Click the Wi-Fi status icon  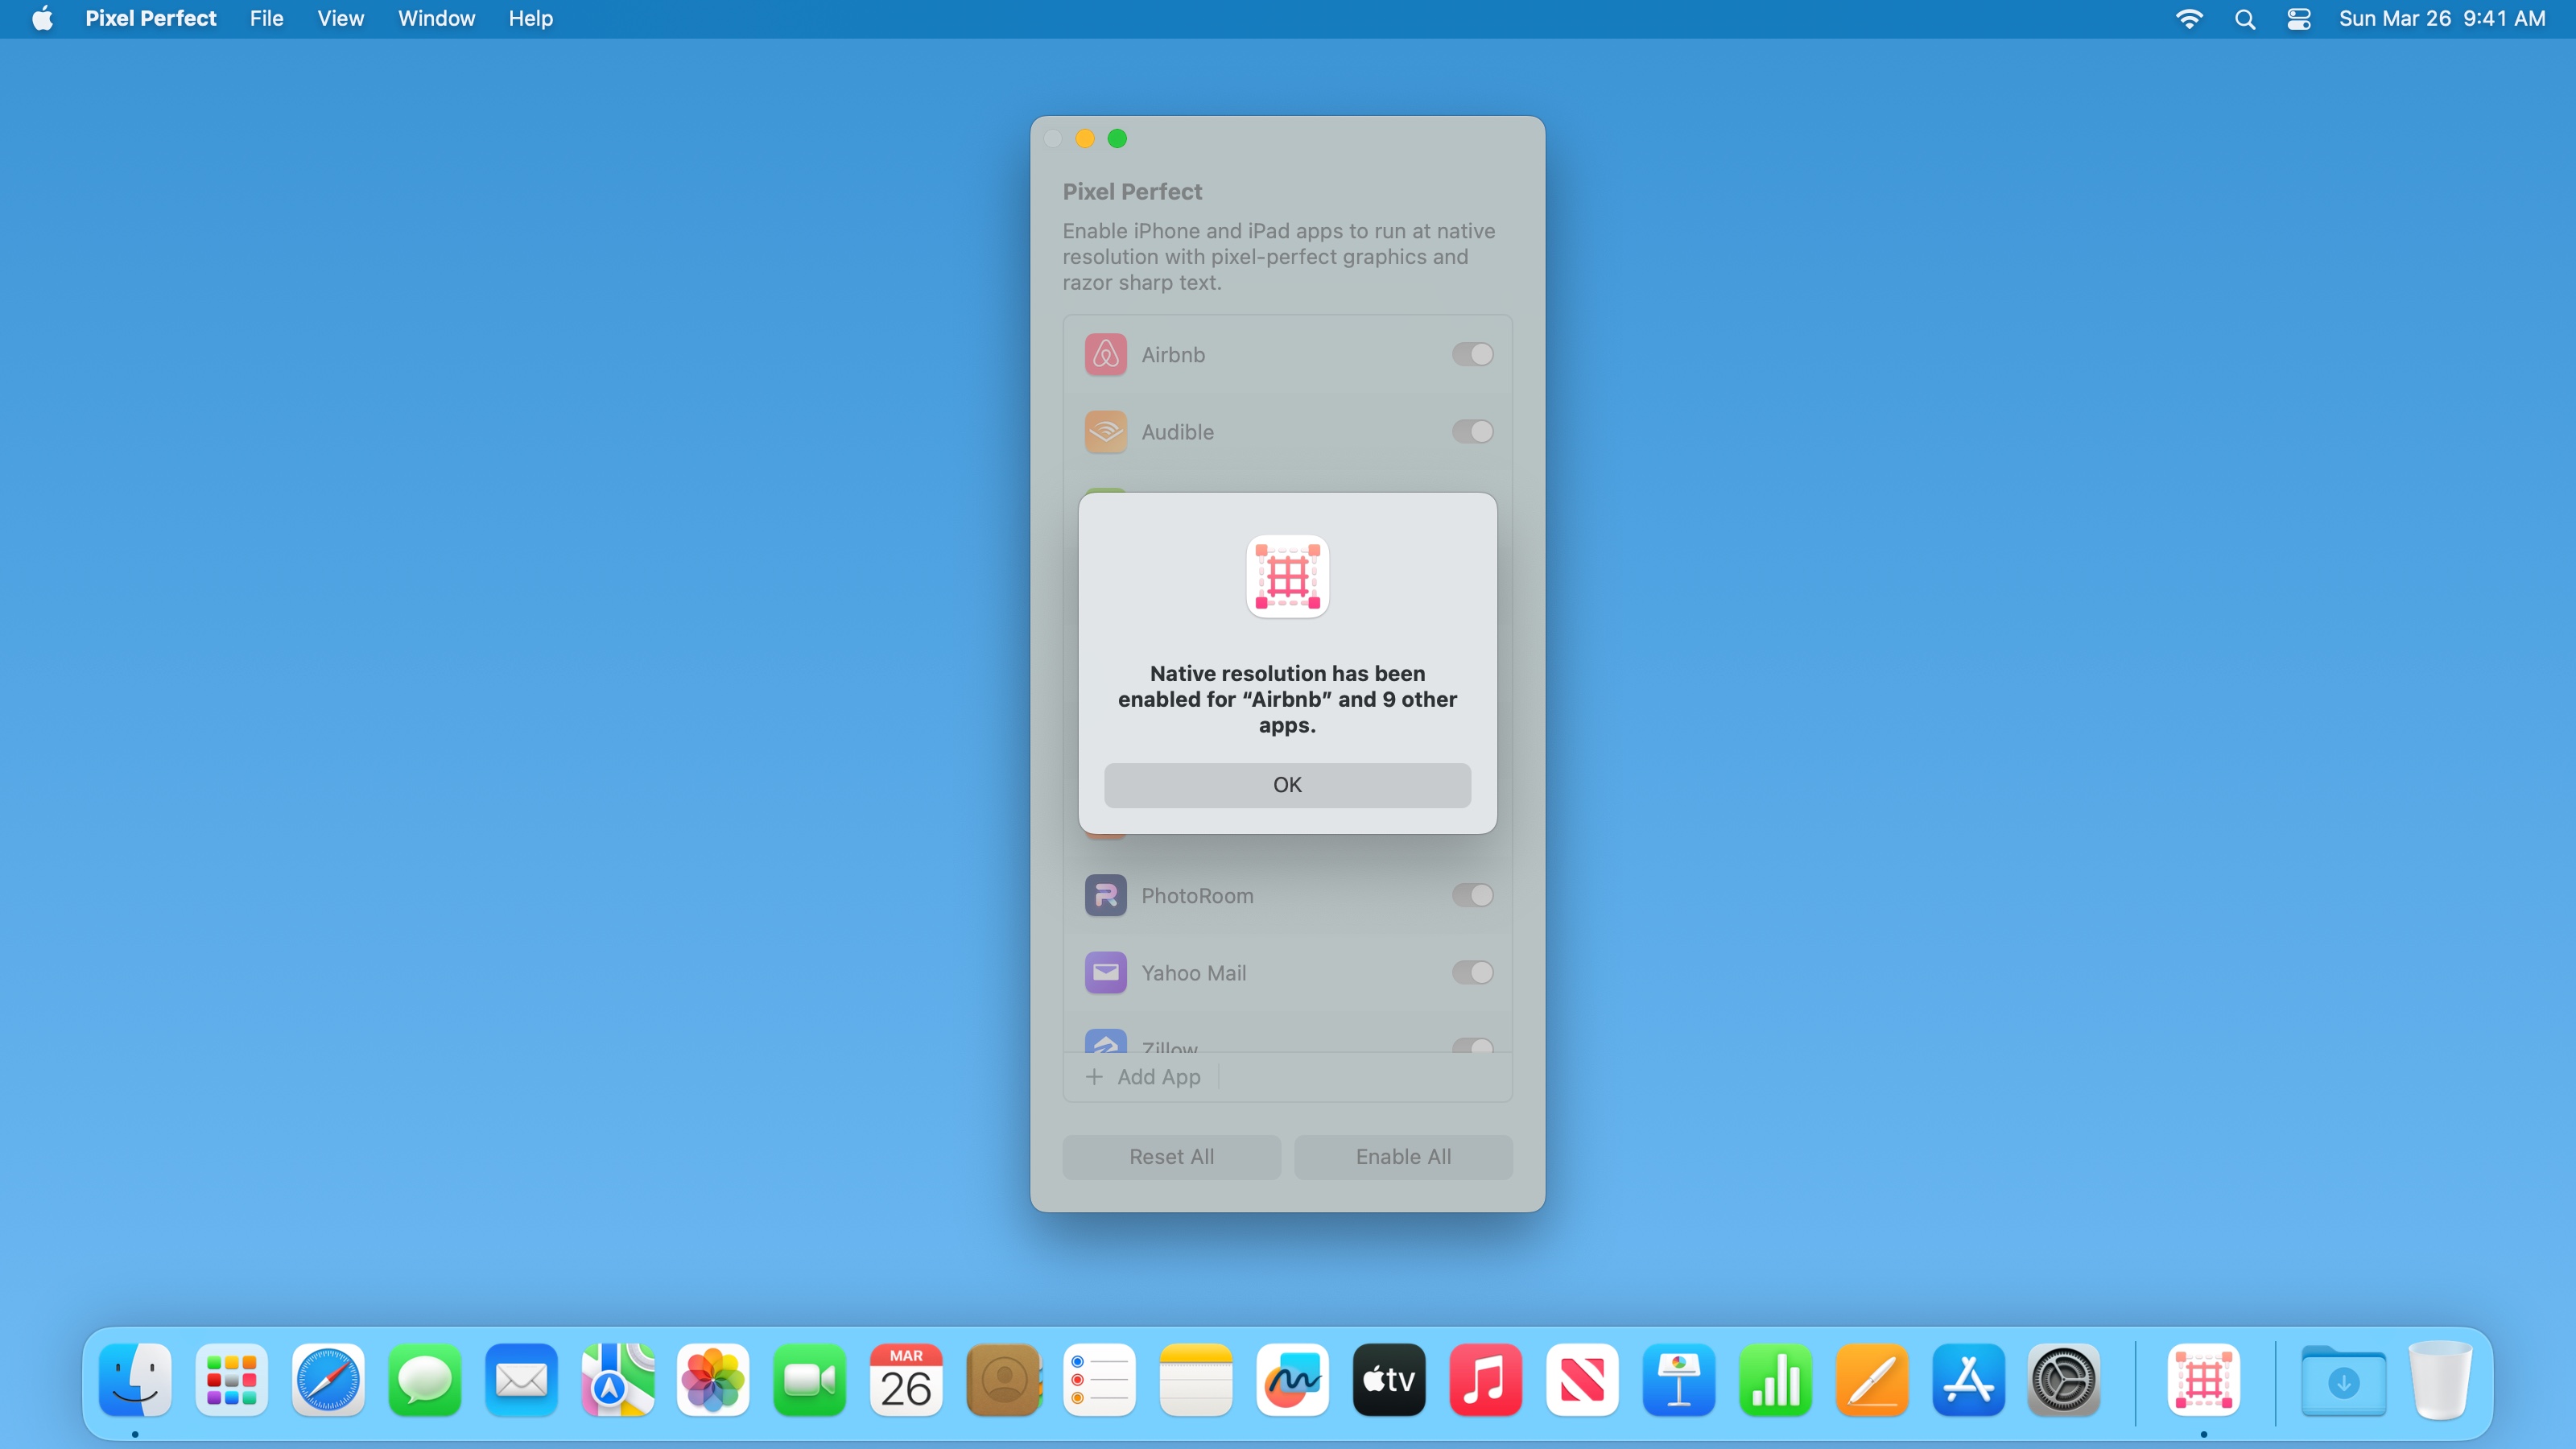pos(2188,19)
